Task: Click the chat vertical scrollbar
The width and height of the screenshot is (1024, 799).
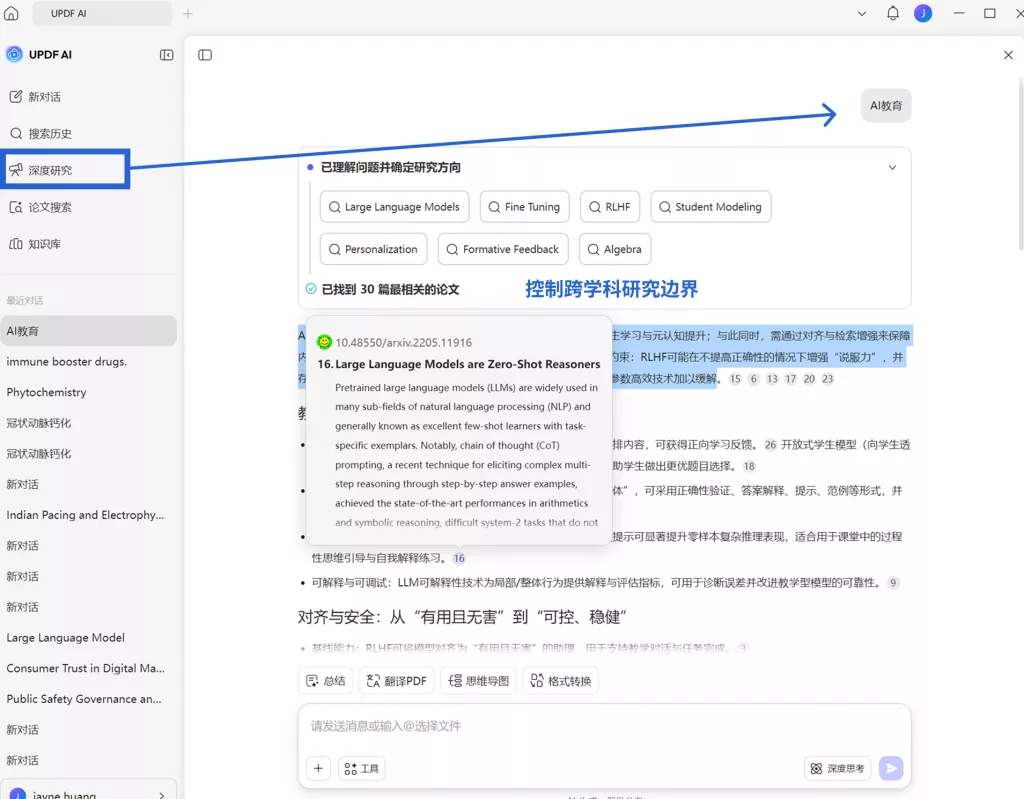Action: click(1020, 163)
